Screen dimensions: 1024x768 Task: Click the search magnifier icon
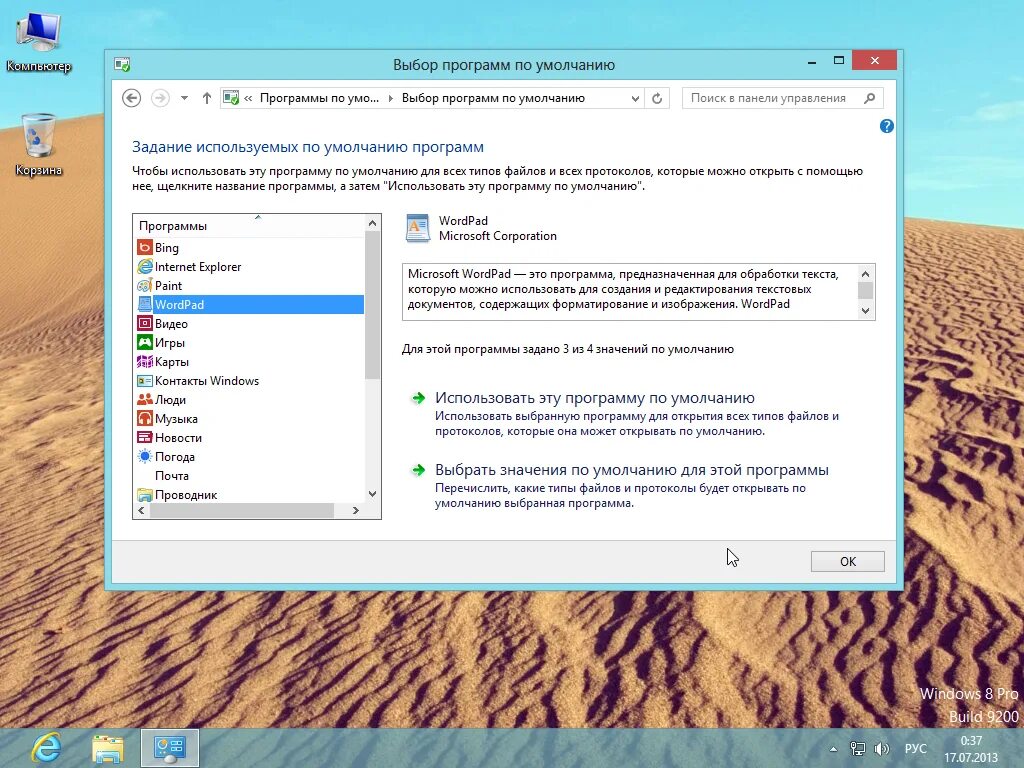(869, 98)
